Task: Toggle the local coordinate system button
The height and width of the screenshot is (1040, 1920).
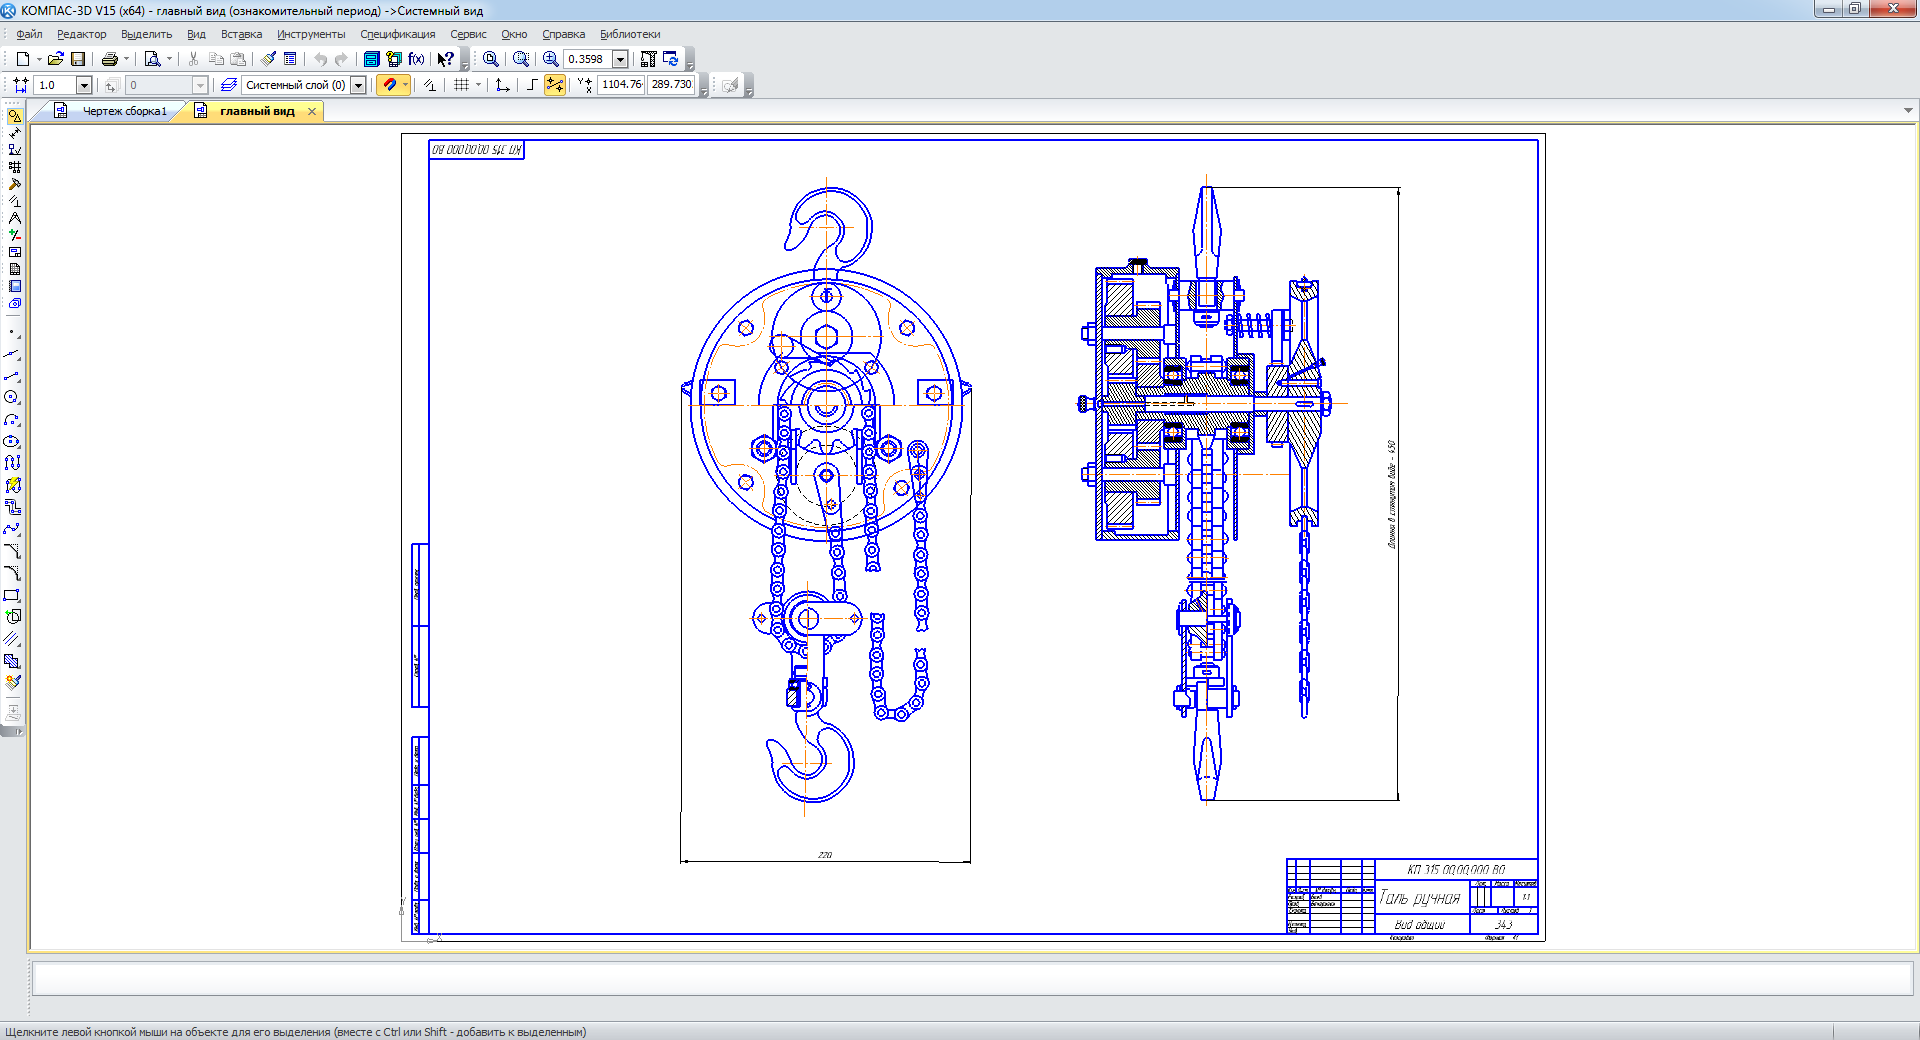Action: (x=503, y=85)
